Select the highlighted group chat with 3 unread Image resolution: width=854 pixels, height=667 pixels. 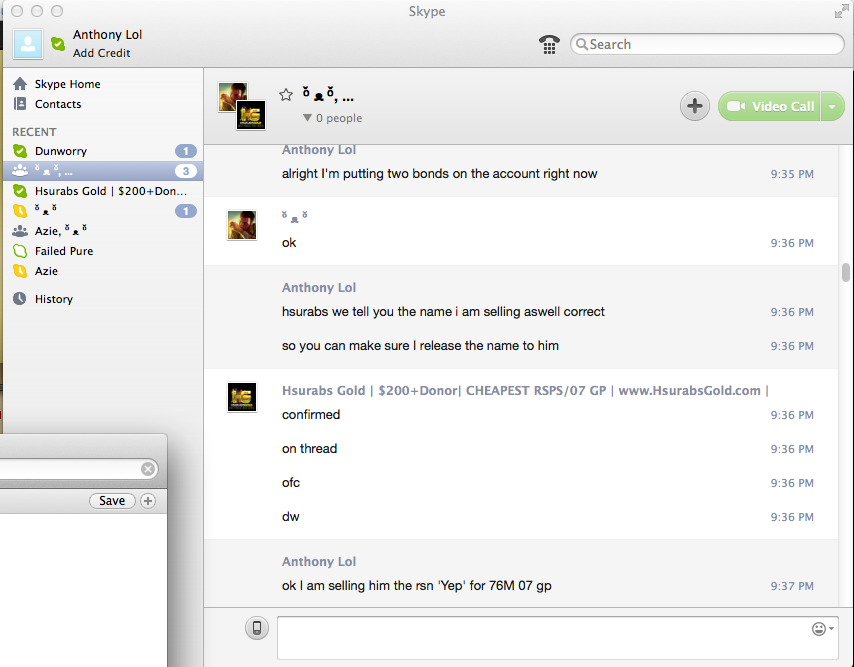pos(103,171)
